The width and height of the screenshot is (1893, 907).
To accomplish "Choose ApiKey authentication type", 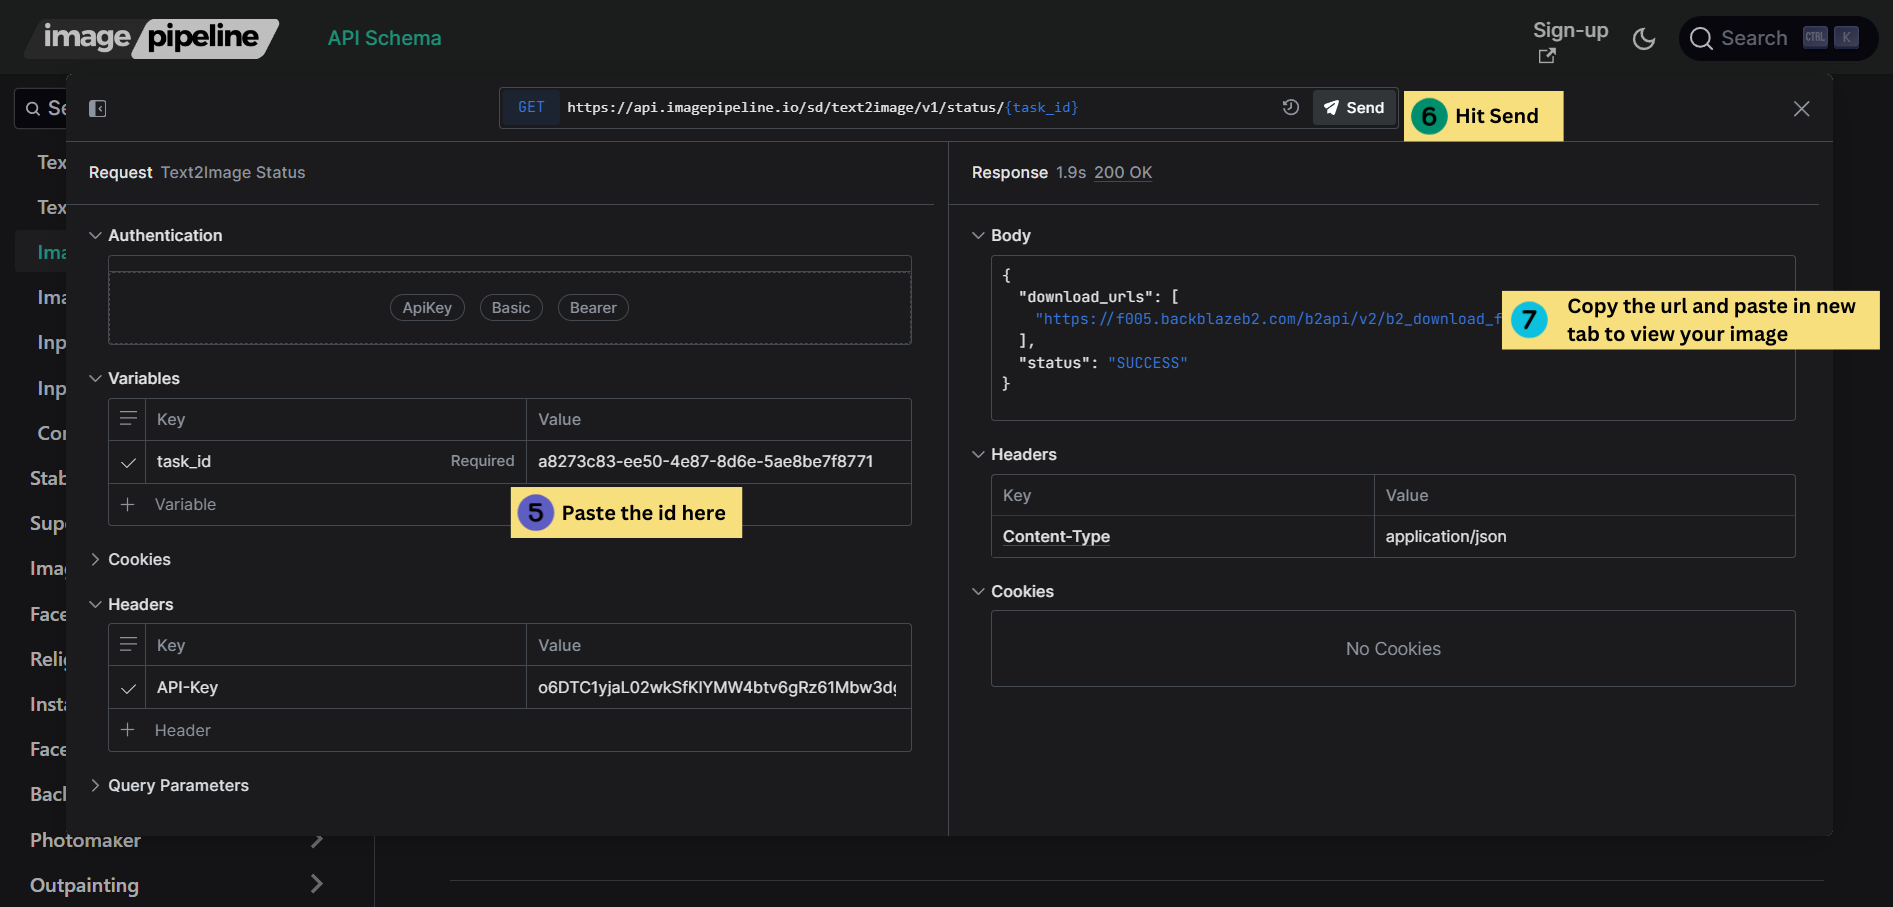I will (427, 308).
